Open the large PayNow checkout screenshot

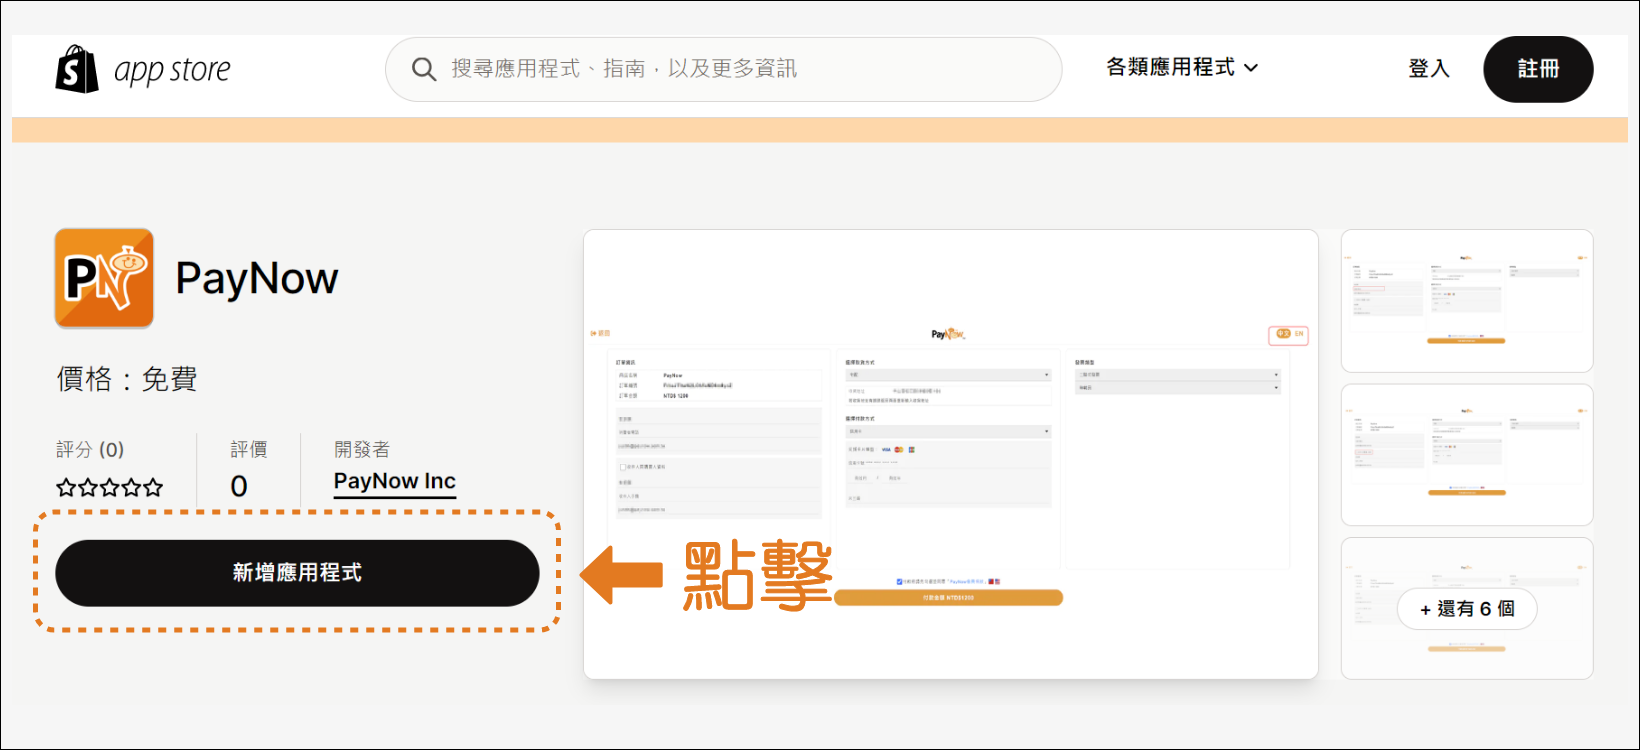(950, 454)
